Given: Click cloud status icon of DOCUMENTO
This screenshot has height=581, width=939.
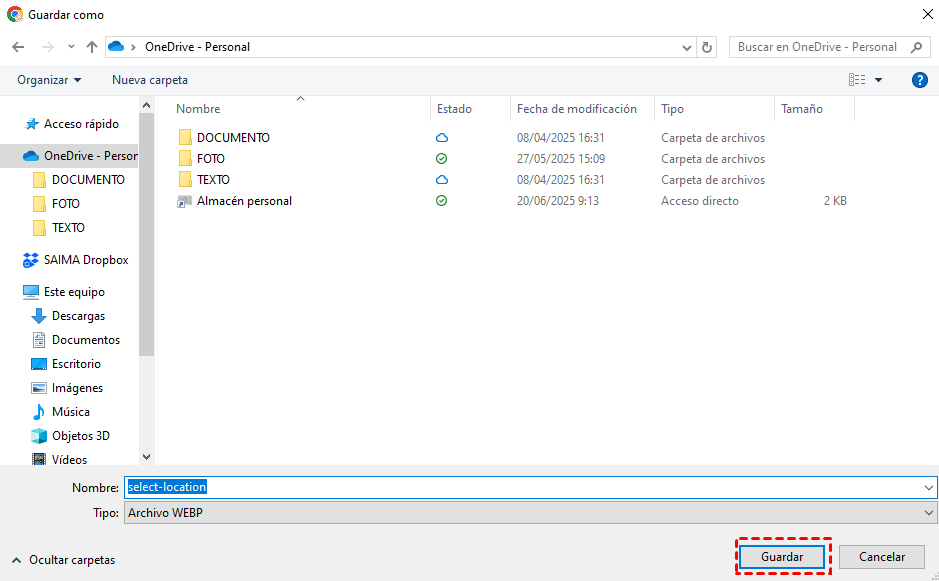Looking at the screenshot, I should 441,138.
